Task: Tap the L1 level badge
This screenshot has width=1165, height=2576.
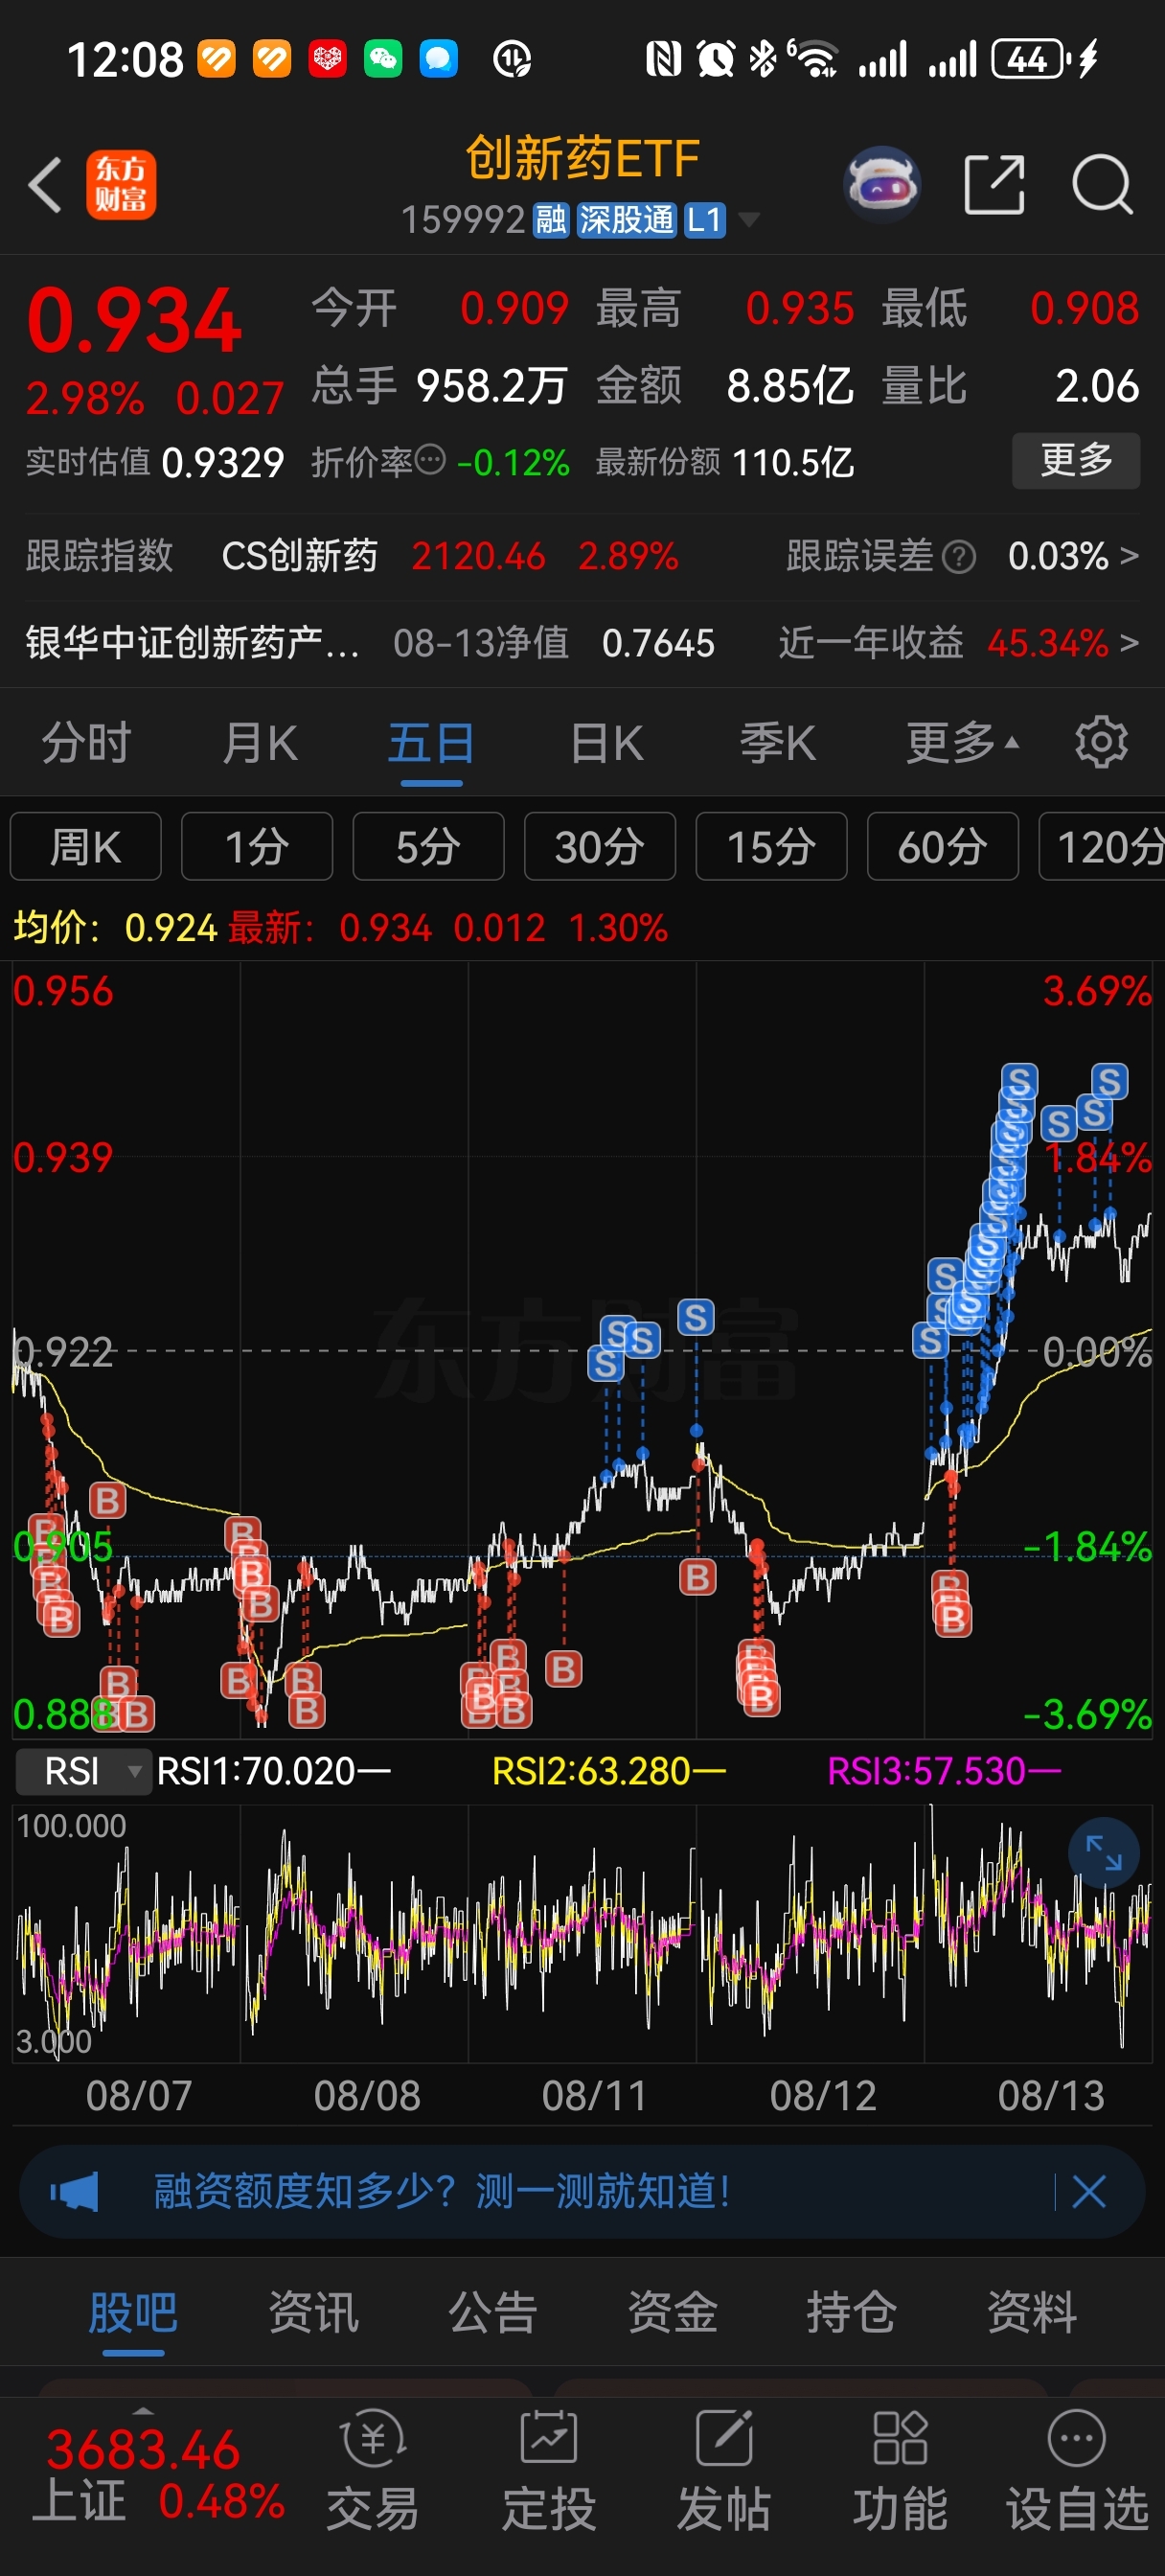Action: tap(704, 219)
